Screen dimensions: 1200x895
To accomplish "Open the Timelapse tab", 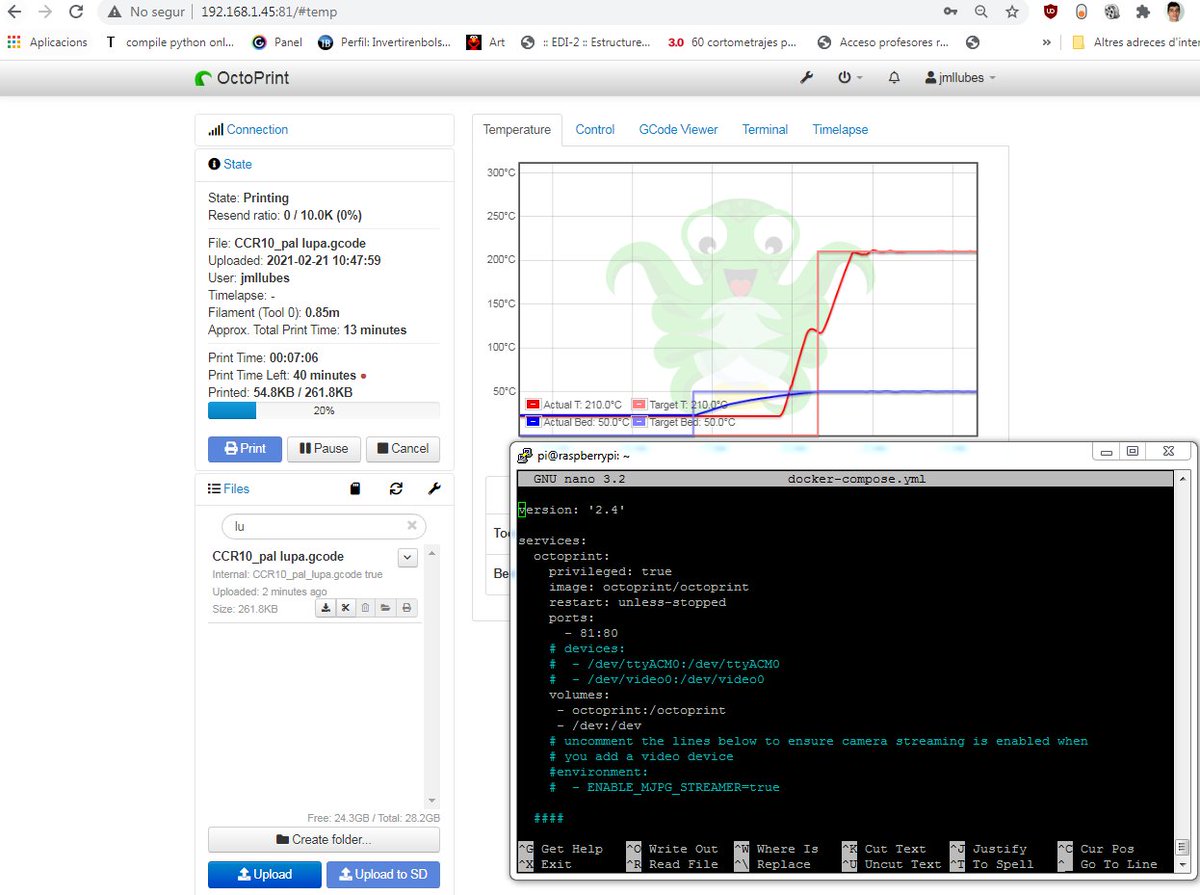I will [x=840, y=130].
